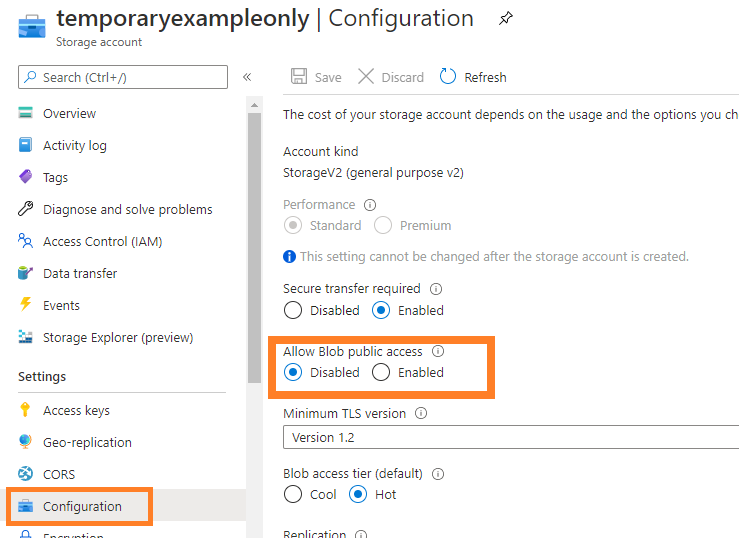The image size is (739, 538).
Task: Click the info icon beside Performance
Action: [x=370, y=205]
